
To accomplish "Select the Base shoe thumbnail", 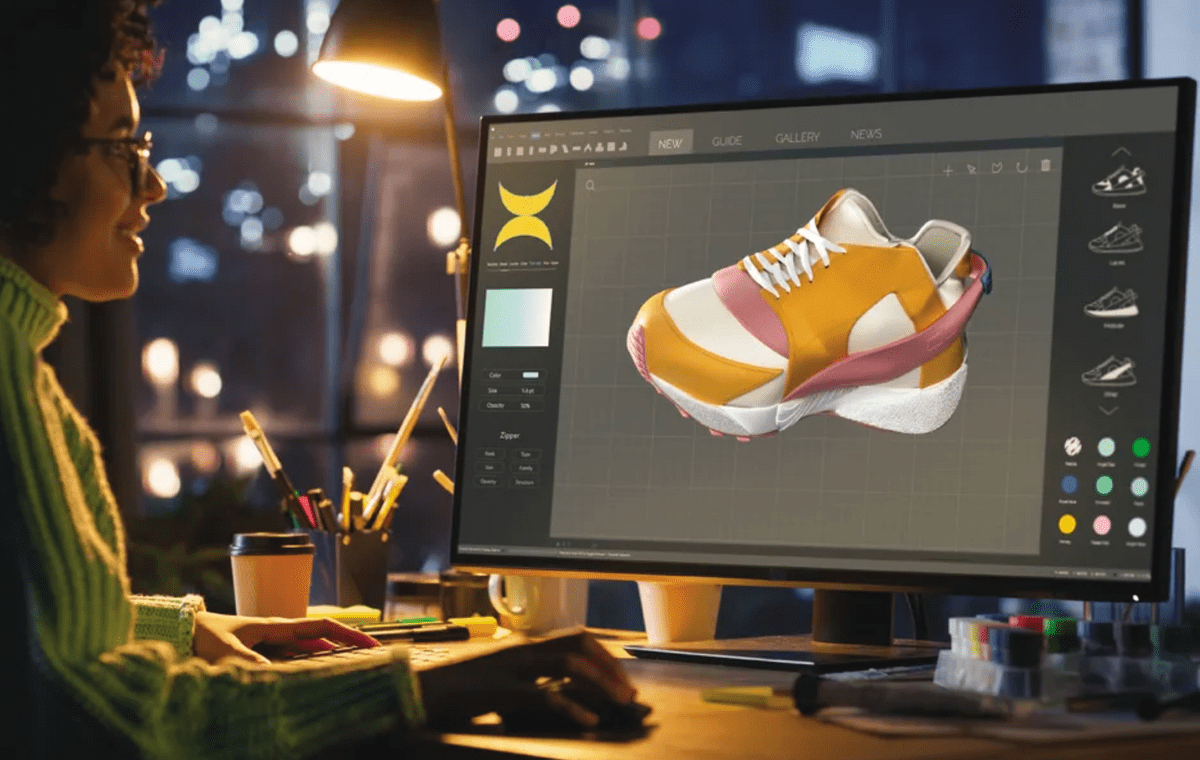I will pos(1118,181).
